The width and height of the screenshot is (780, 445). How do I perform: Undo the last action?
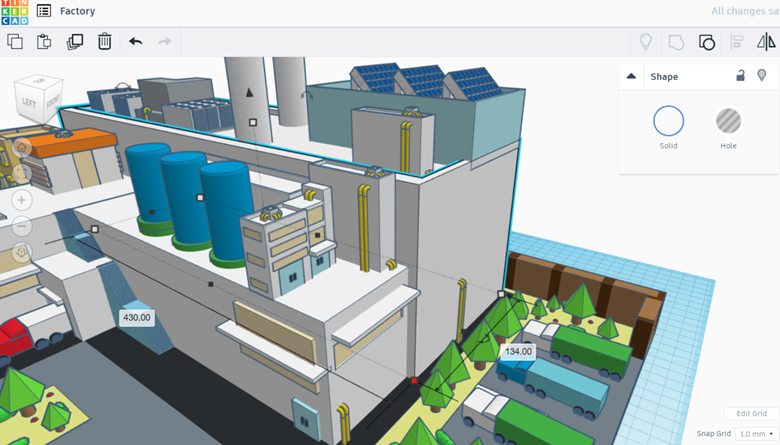point(135,42)
